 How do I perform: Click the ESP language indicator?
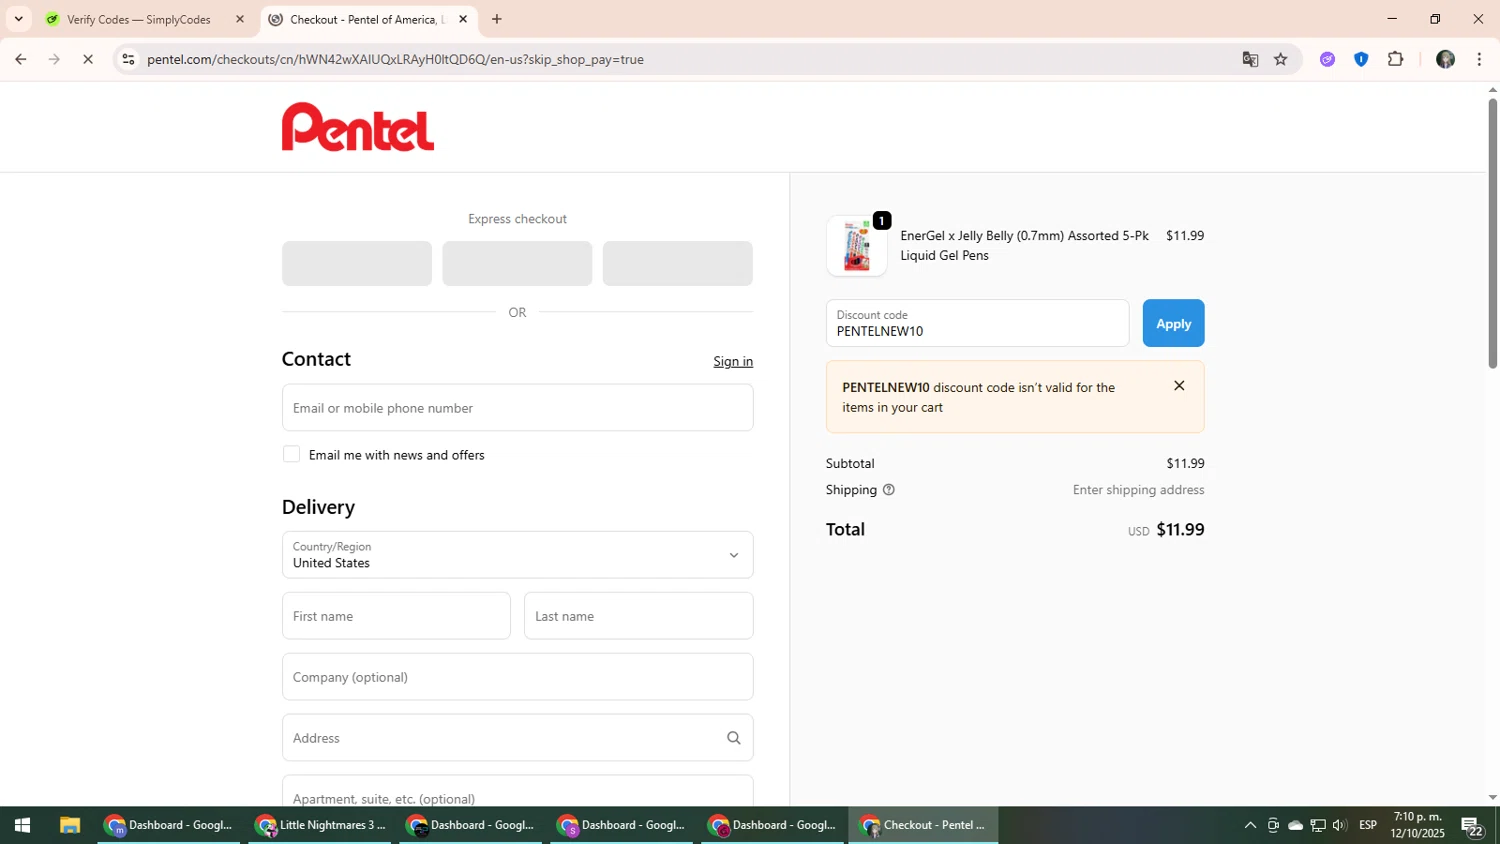tap(1368, 825)
